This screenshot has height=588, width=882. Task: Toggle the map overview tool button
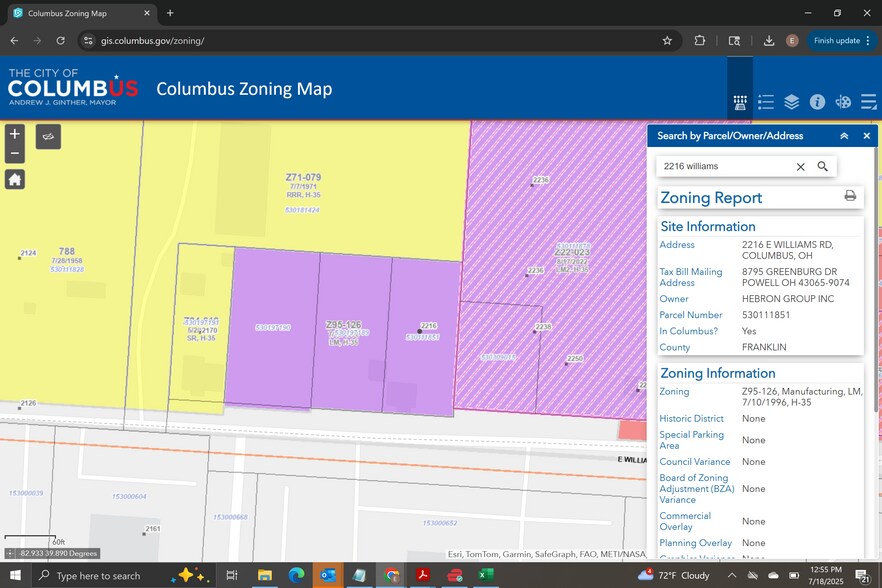pos(48,136)
